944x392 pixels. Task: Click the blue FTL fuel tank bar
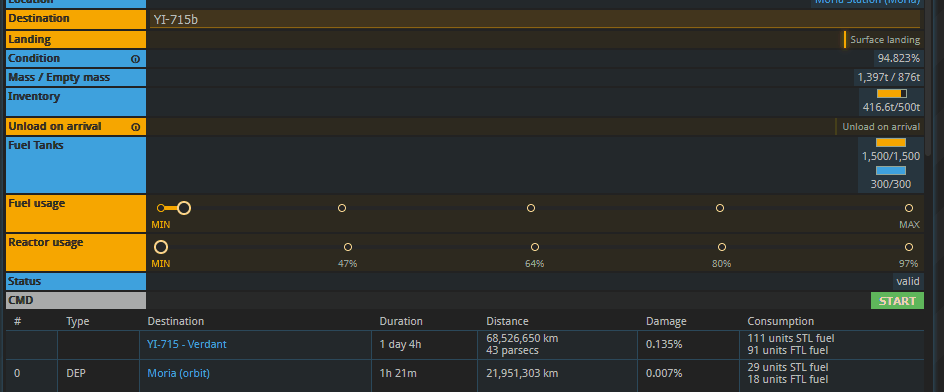click(891, 170)
